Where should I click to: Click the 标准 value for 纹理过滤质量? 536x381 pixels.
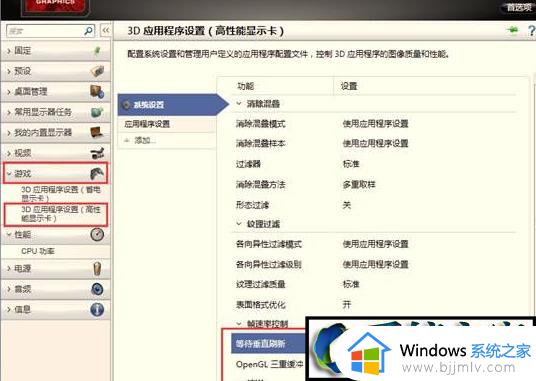click(351, 284)
